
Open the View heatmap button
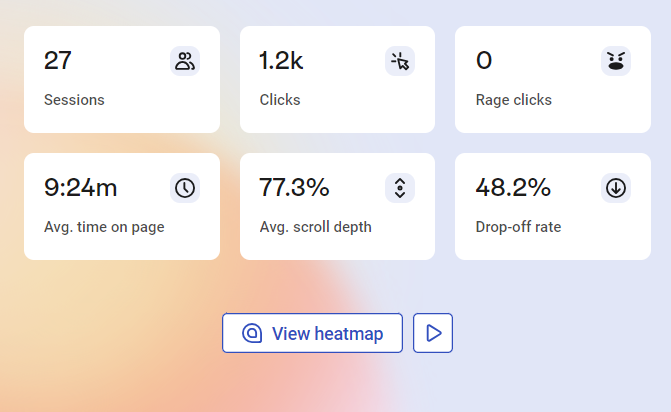312,333
